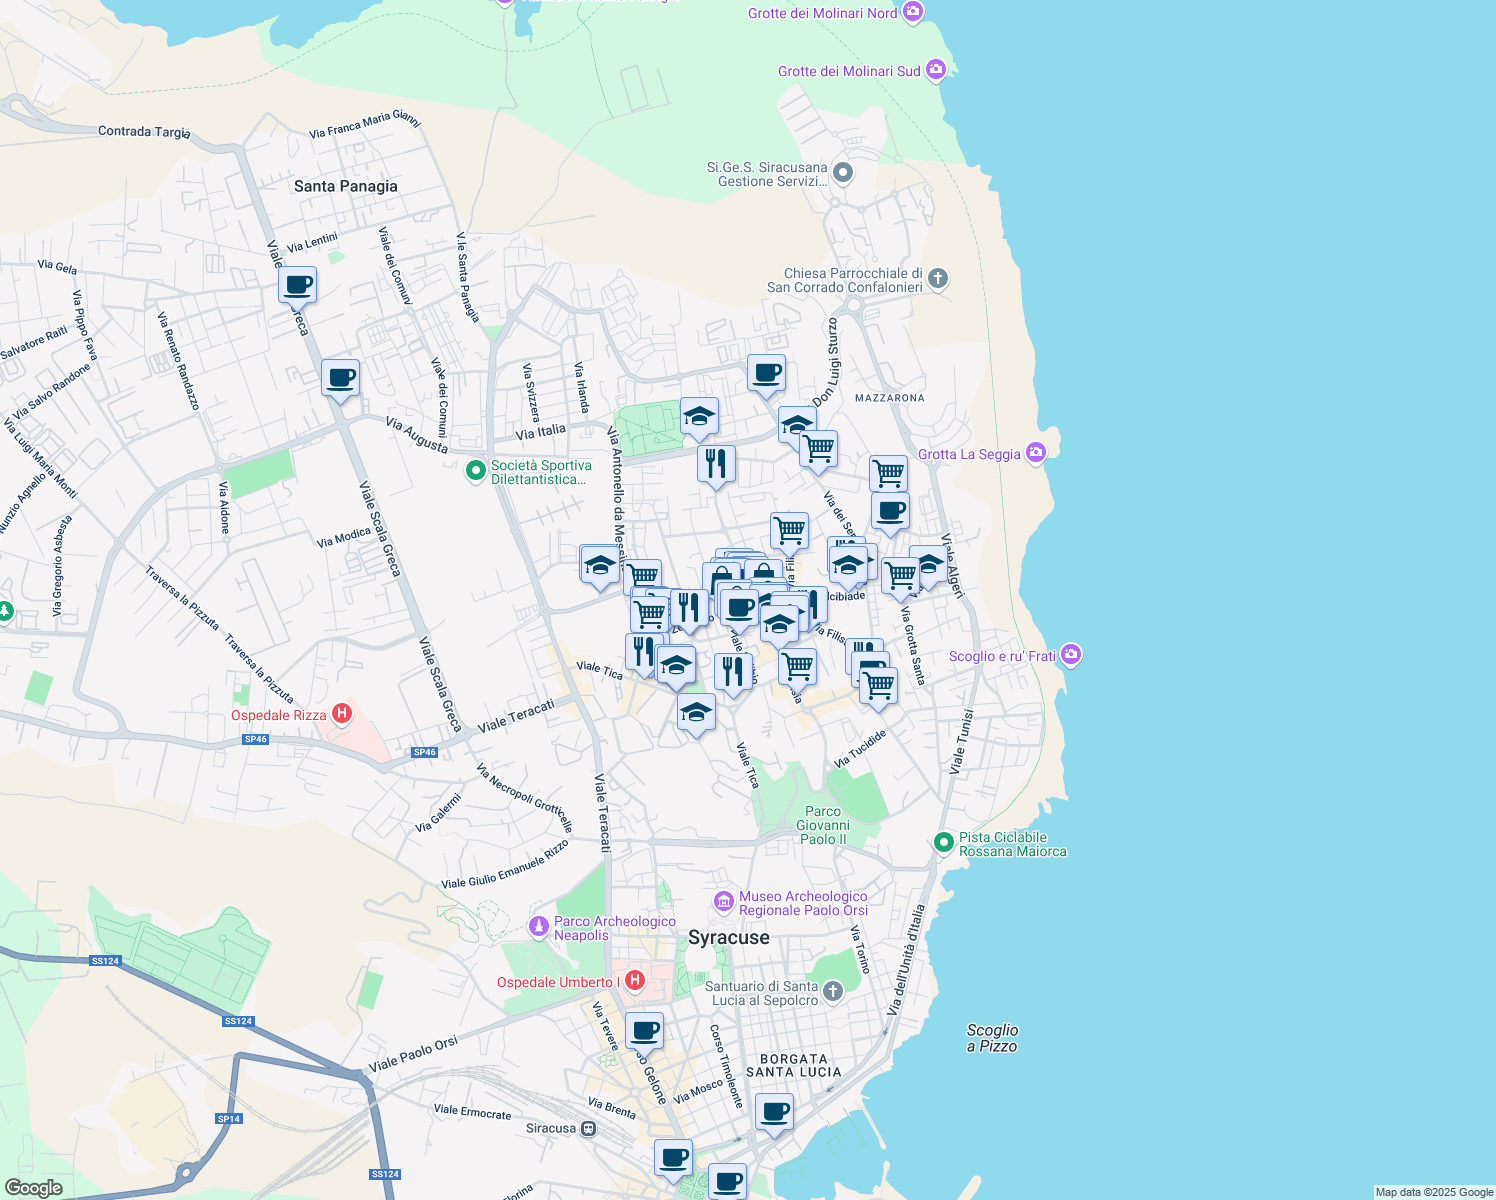This screenshot has height=1200, width=1496.
Task: Click the Ospedale Rizza hospital pin
Action: coord(342,714)
